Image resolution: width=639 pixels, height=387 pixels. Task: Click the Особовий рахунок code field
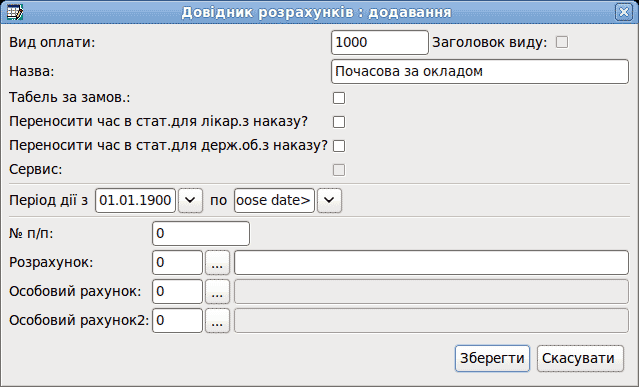pos(177,292)
